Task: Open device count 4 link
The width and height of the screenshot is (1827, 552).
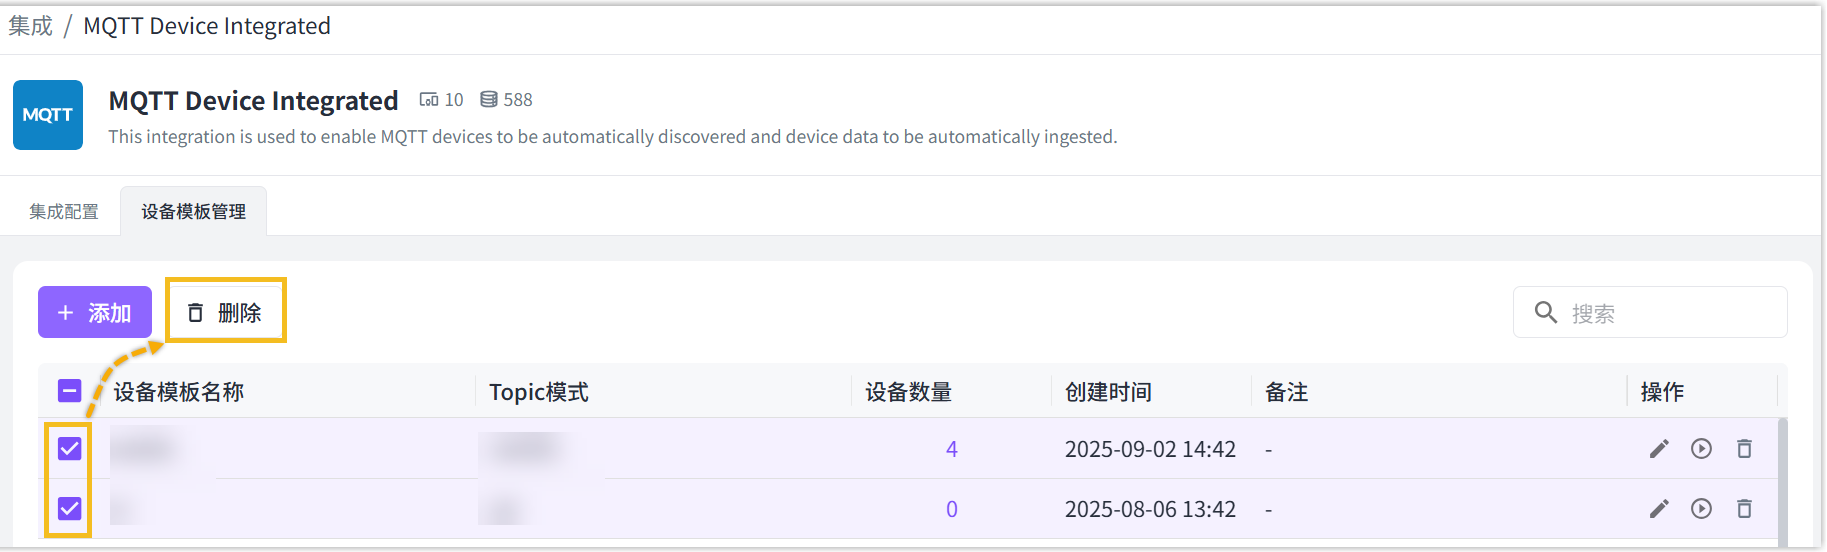Action: click(951, 449)
